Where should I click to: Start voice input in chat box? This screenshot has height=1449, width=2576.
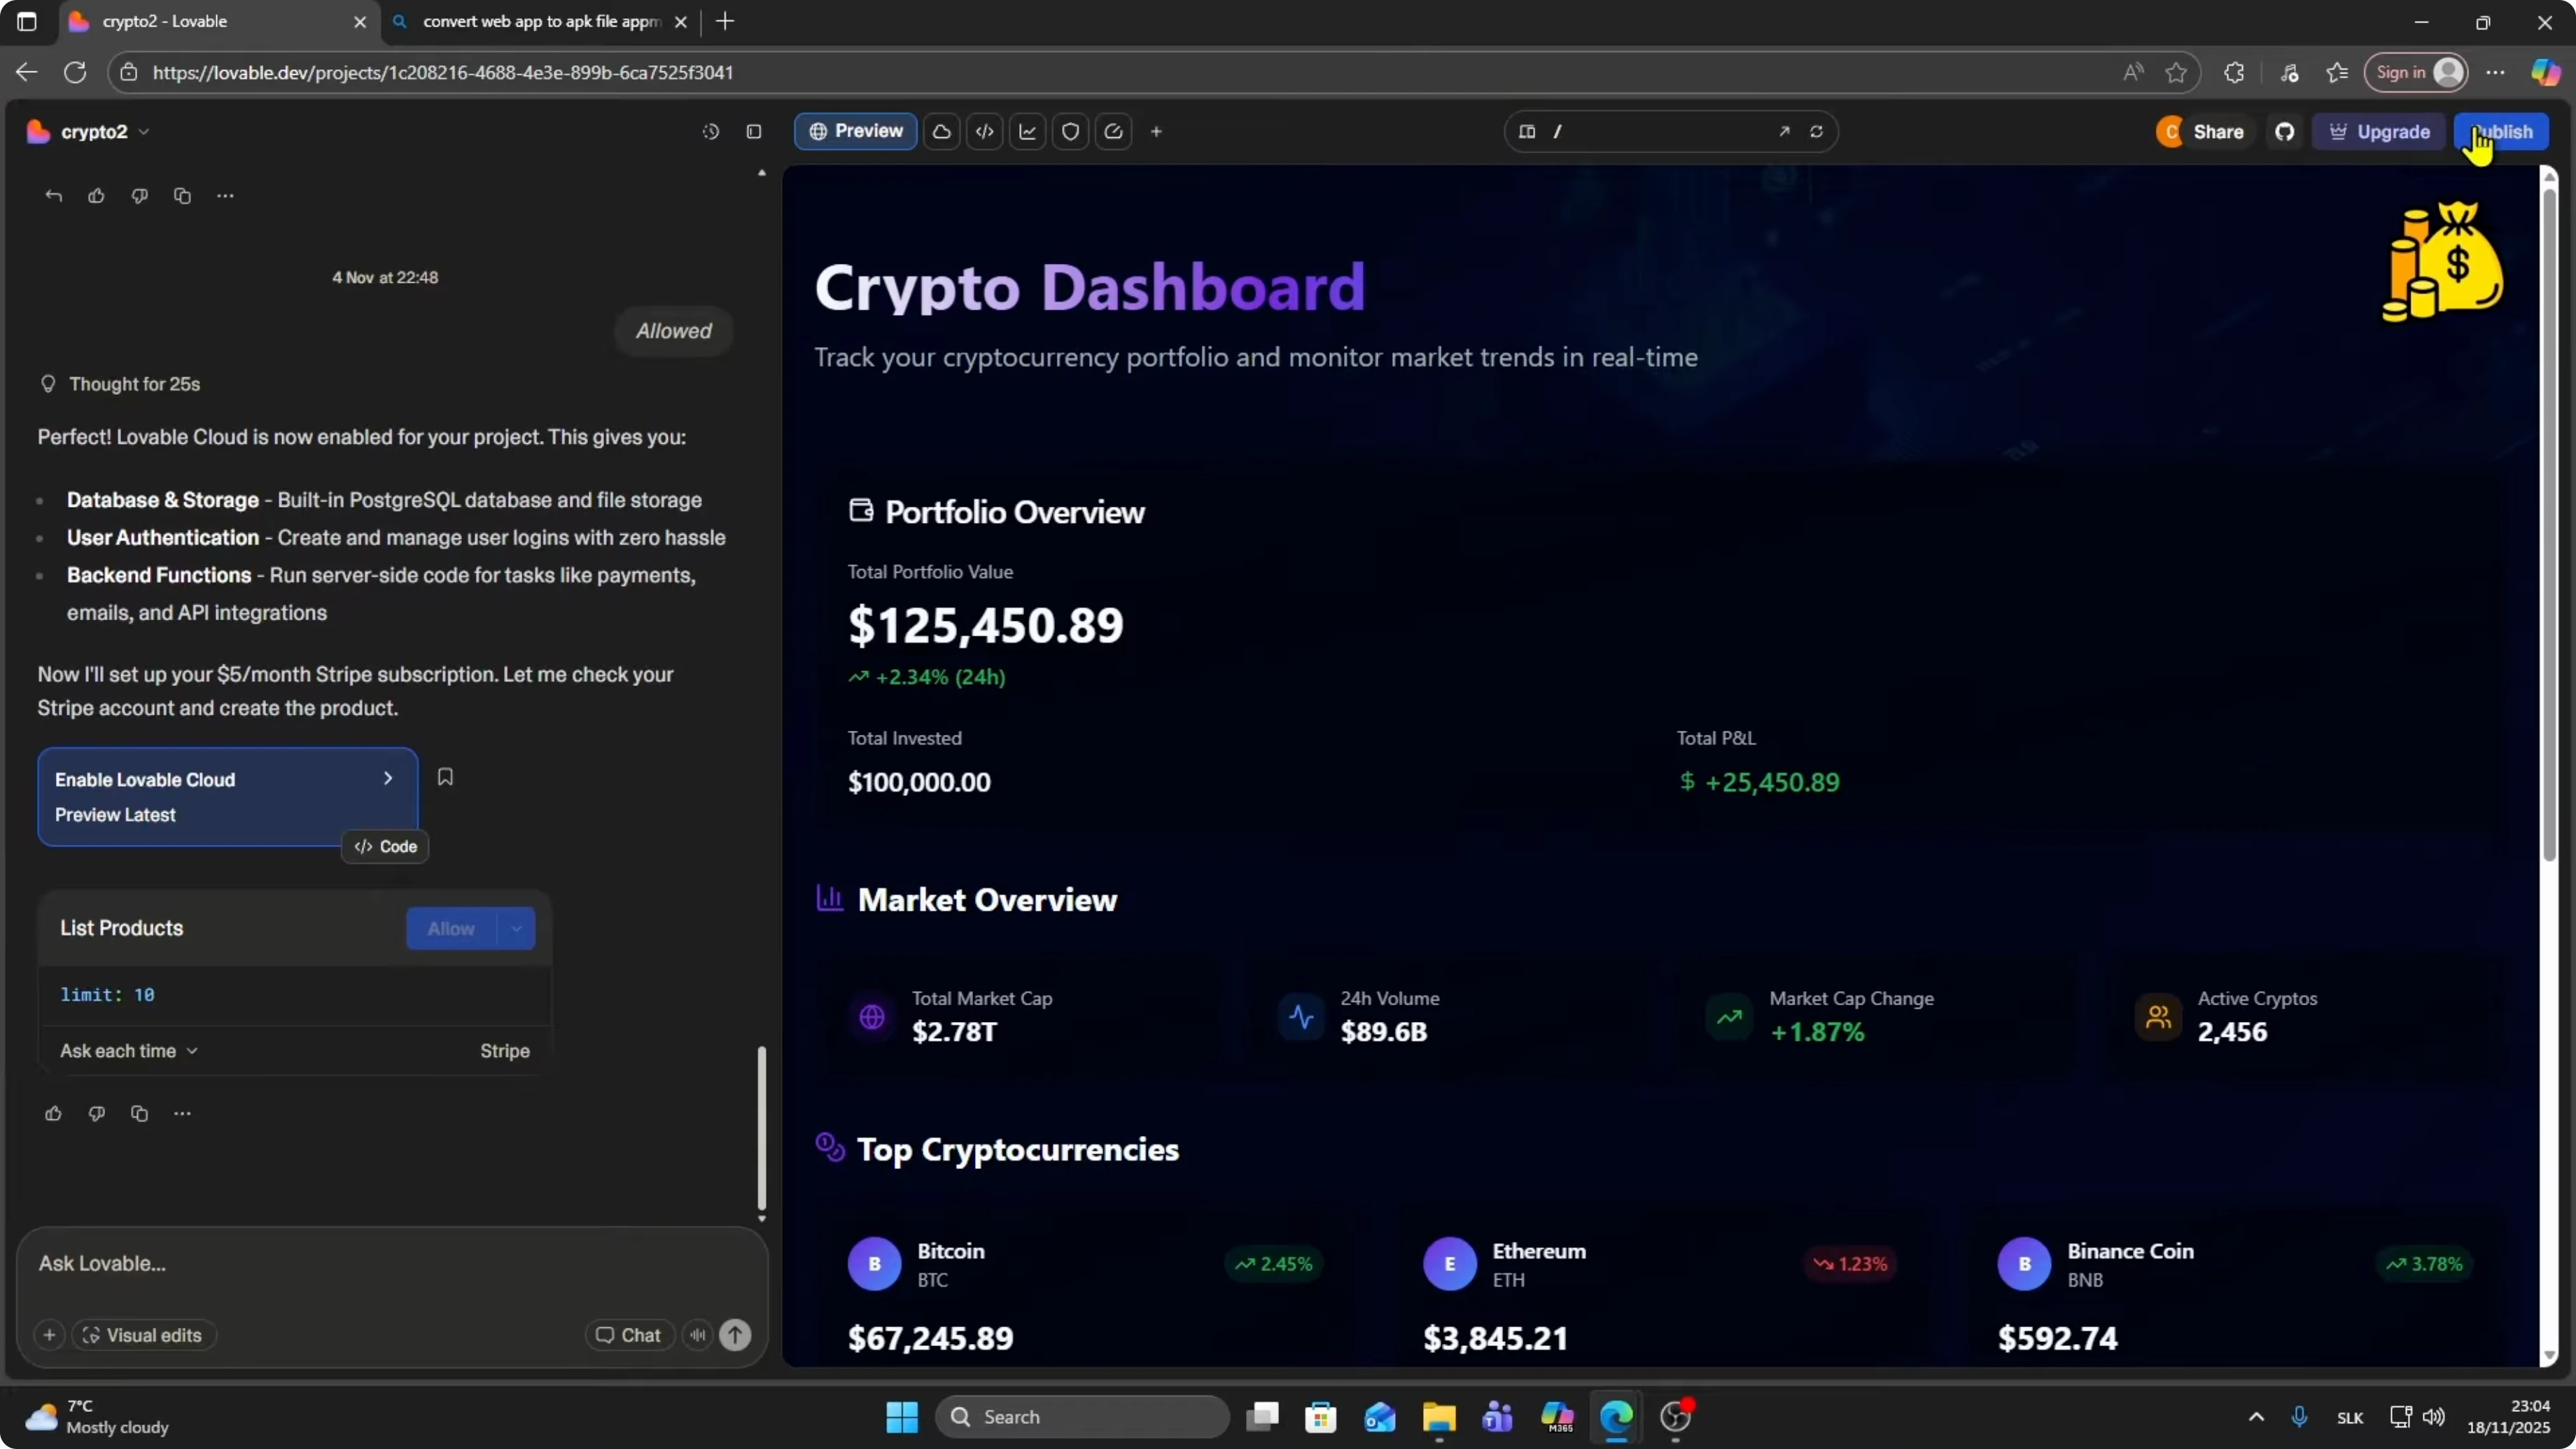pyautogui.click(x=697, y=1335)
